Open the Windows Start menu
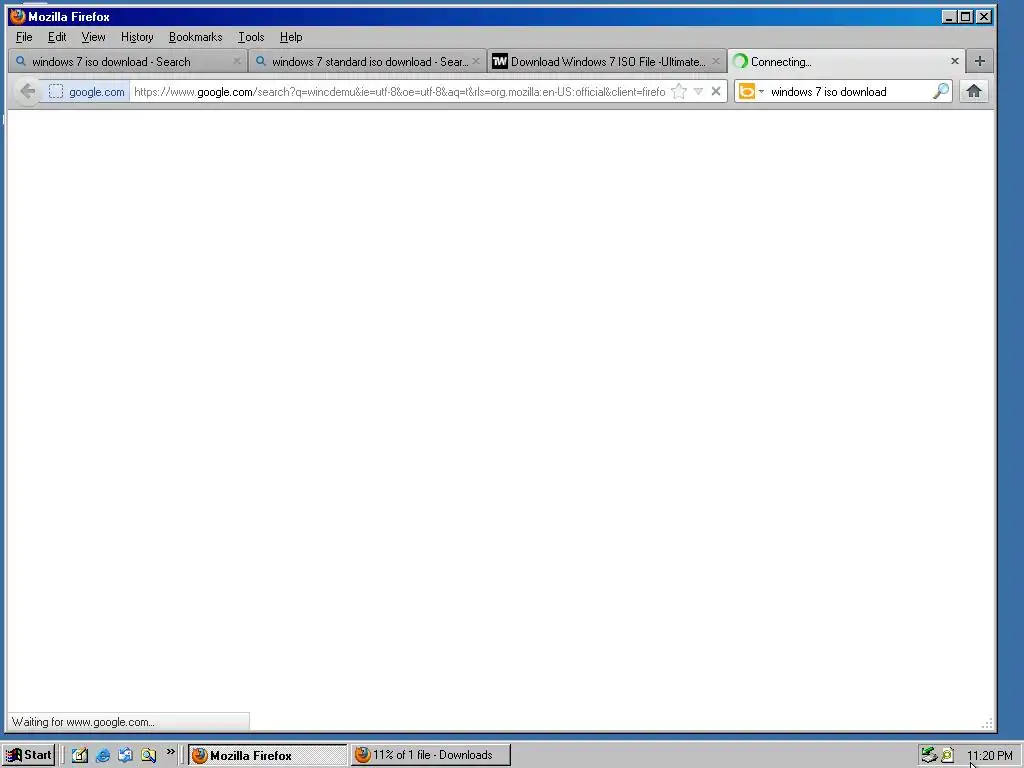Viewport: 1024px width, 768px height. click(x=29, y=755)
